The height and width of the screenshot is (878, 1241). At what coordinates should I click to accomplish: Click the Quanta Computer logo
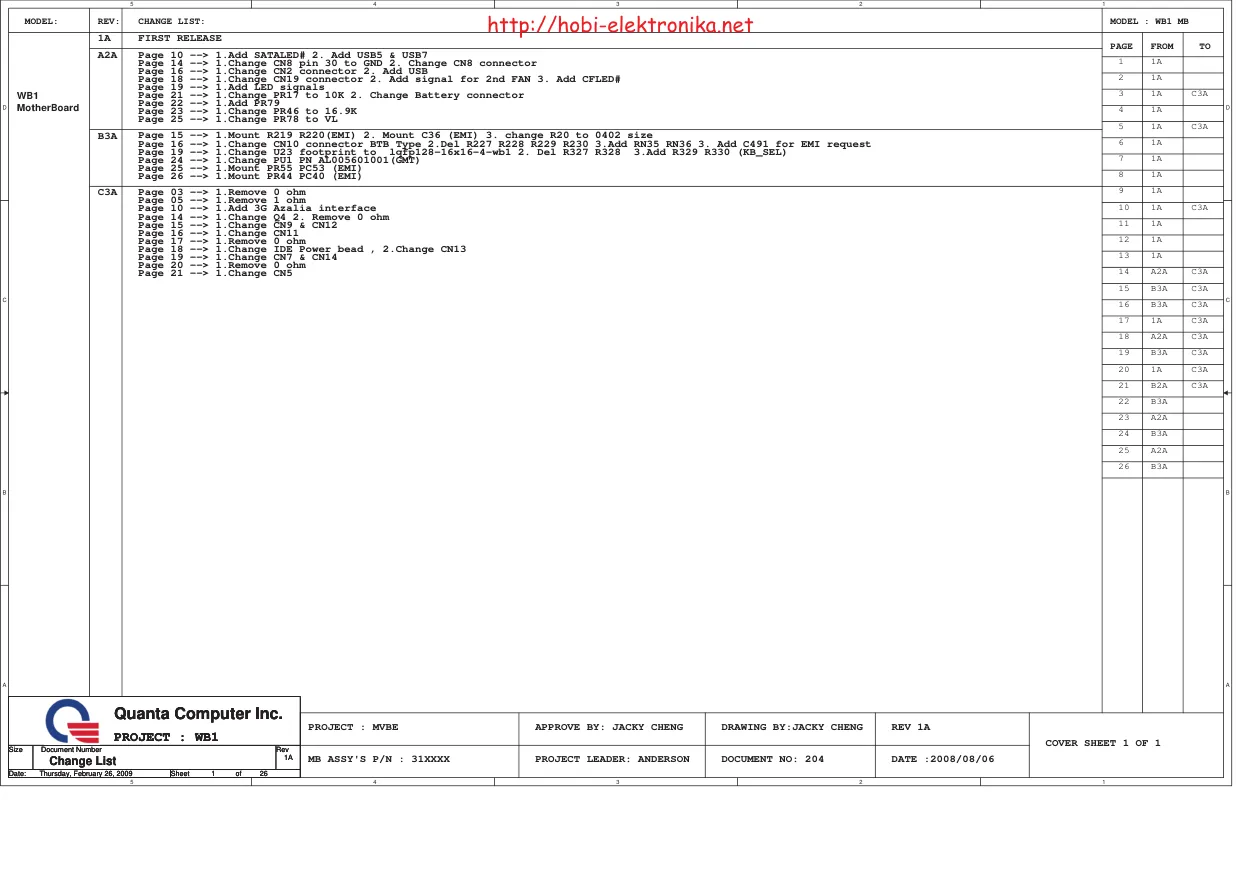[72, 720]
